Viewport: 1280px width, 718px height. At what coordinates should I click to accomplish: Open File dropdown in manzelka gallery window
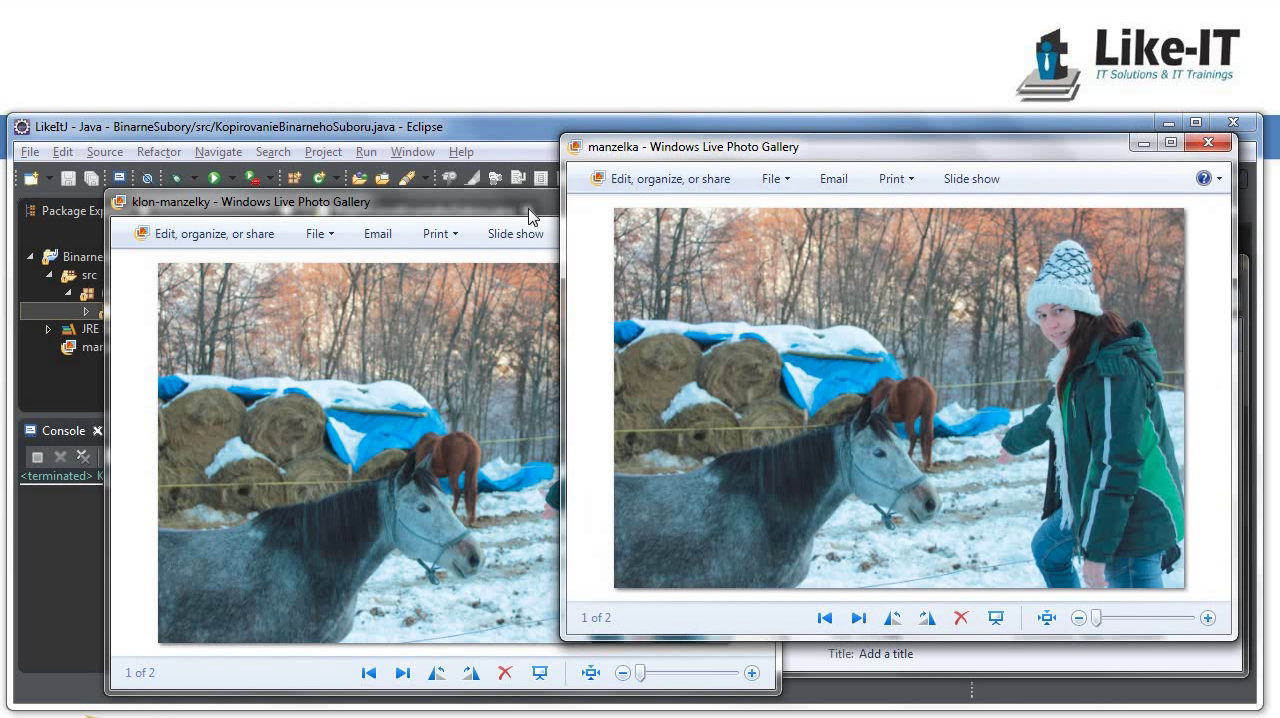click(x=776, y=179)
